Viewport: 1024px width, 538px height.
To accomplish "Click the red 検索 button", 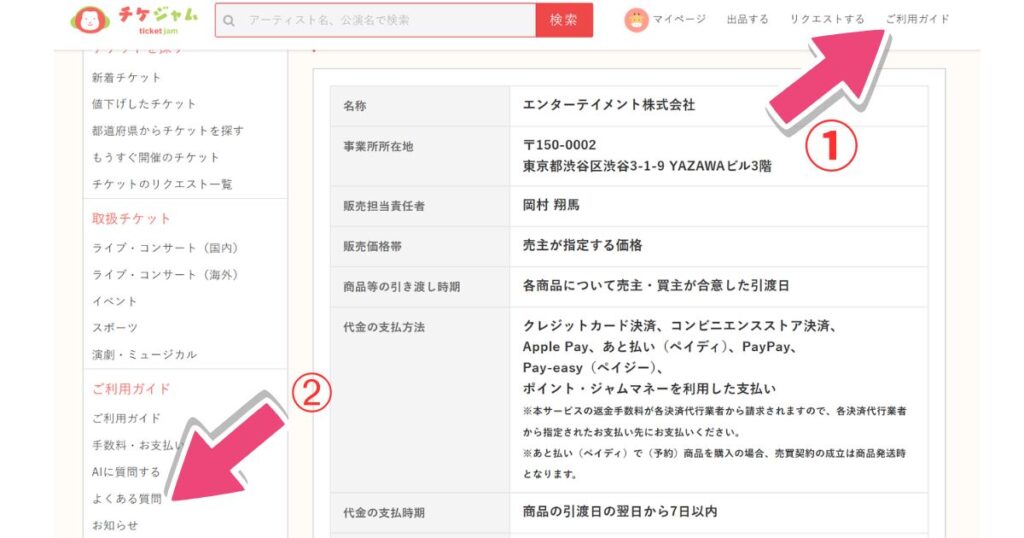I will (564, 20).
